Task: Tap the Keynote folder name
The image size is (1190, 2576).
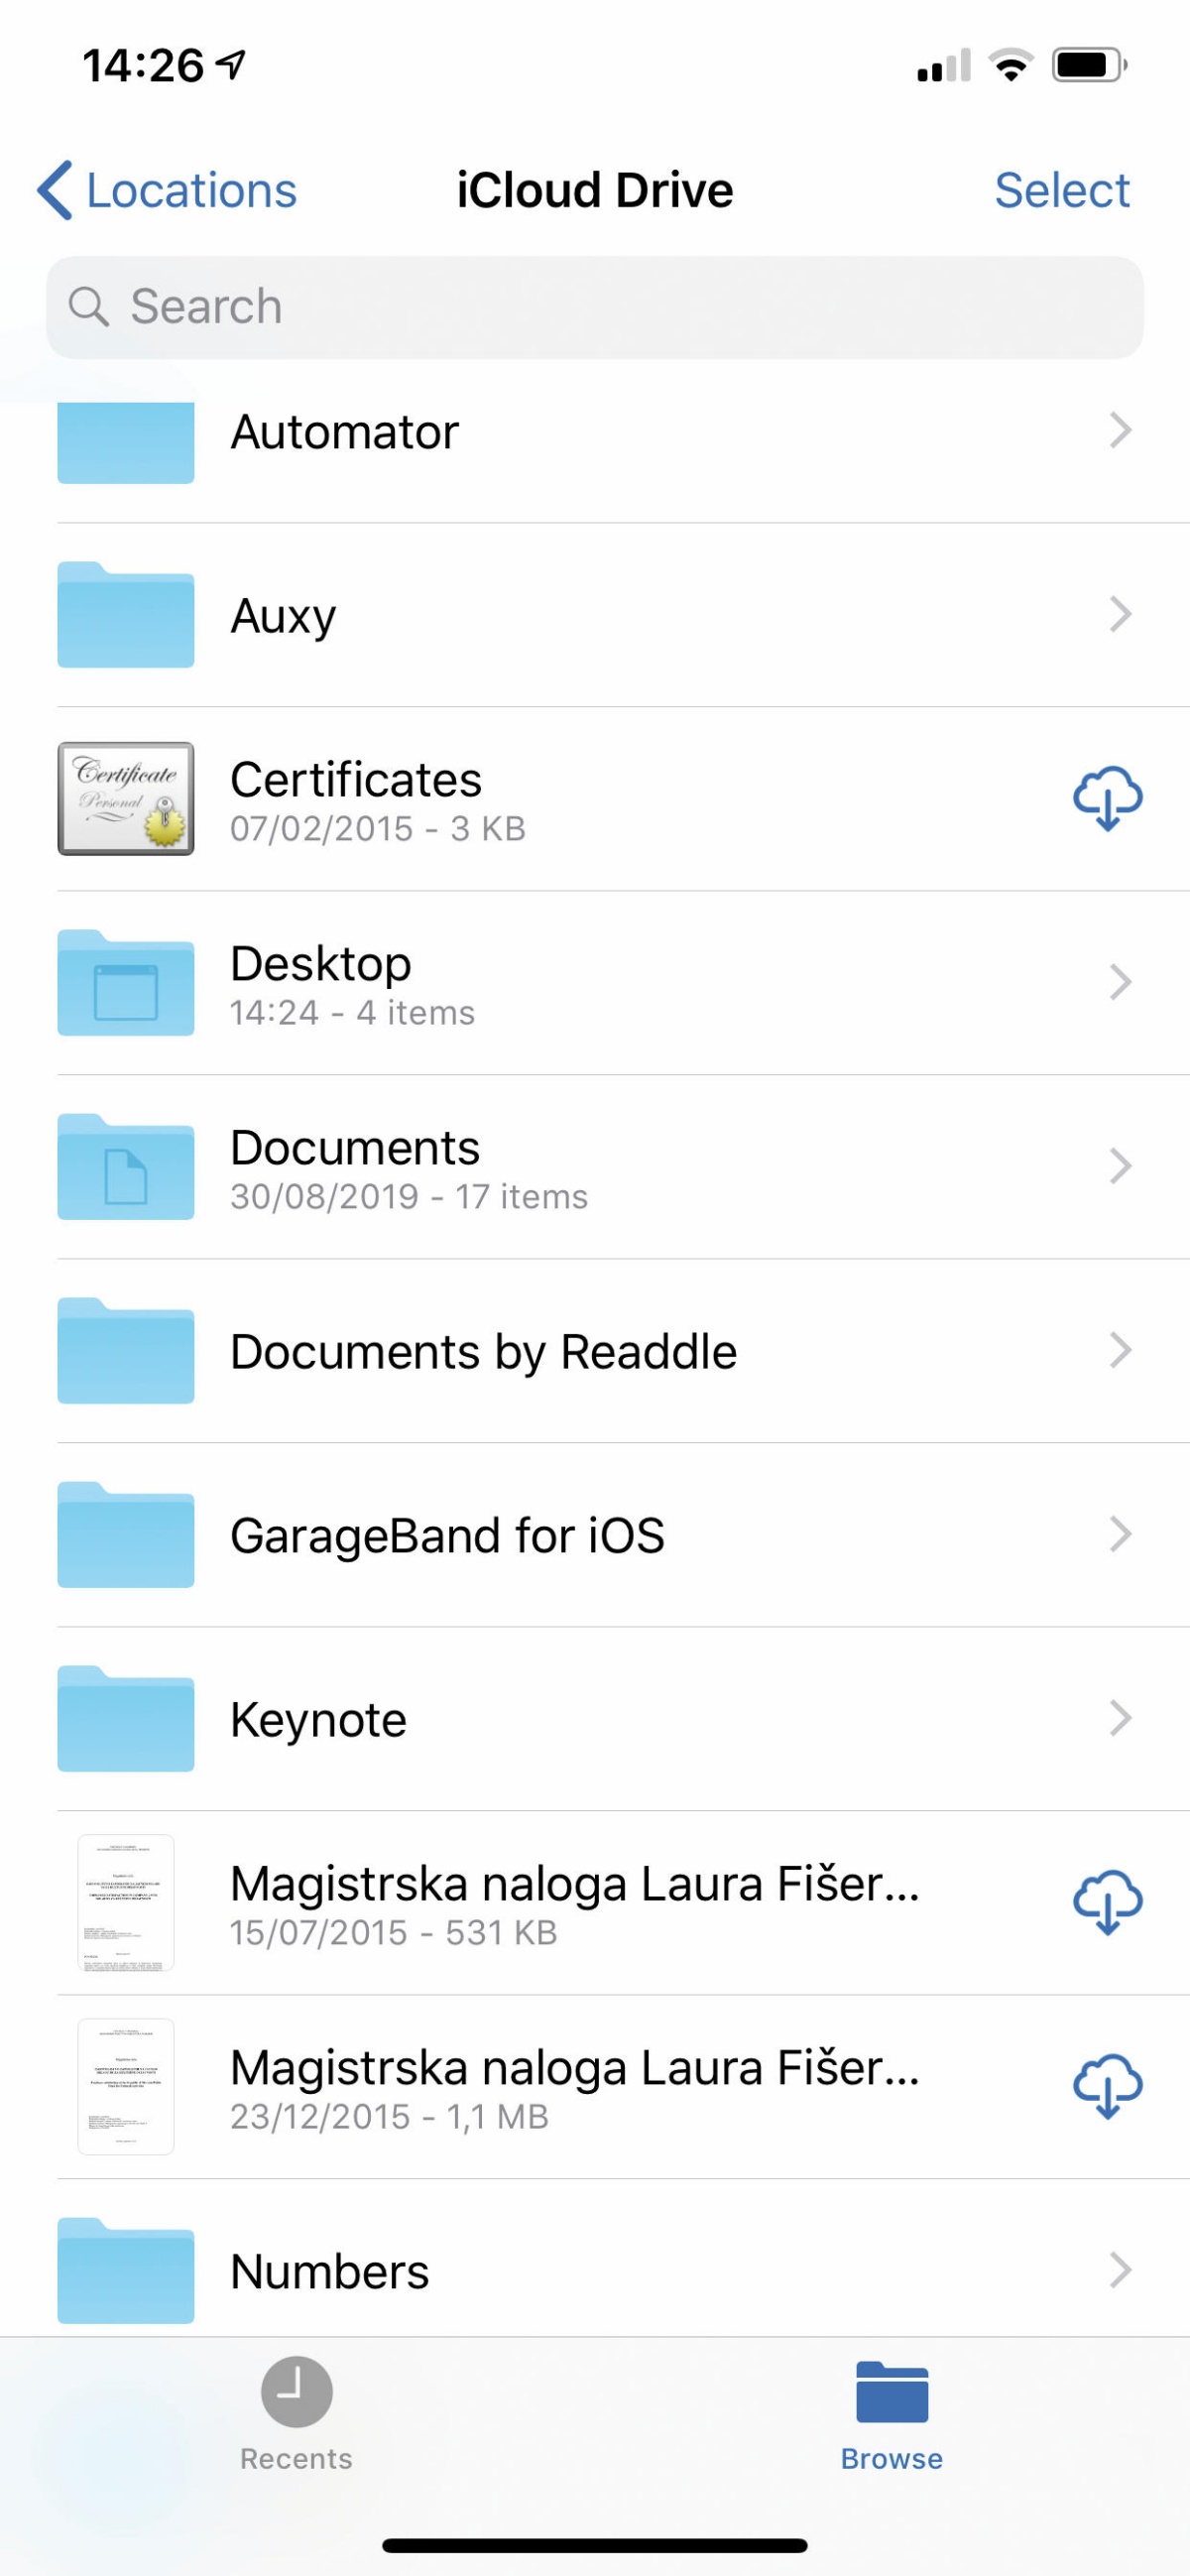Action: point(318,1721)
